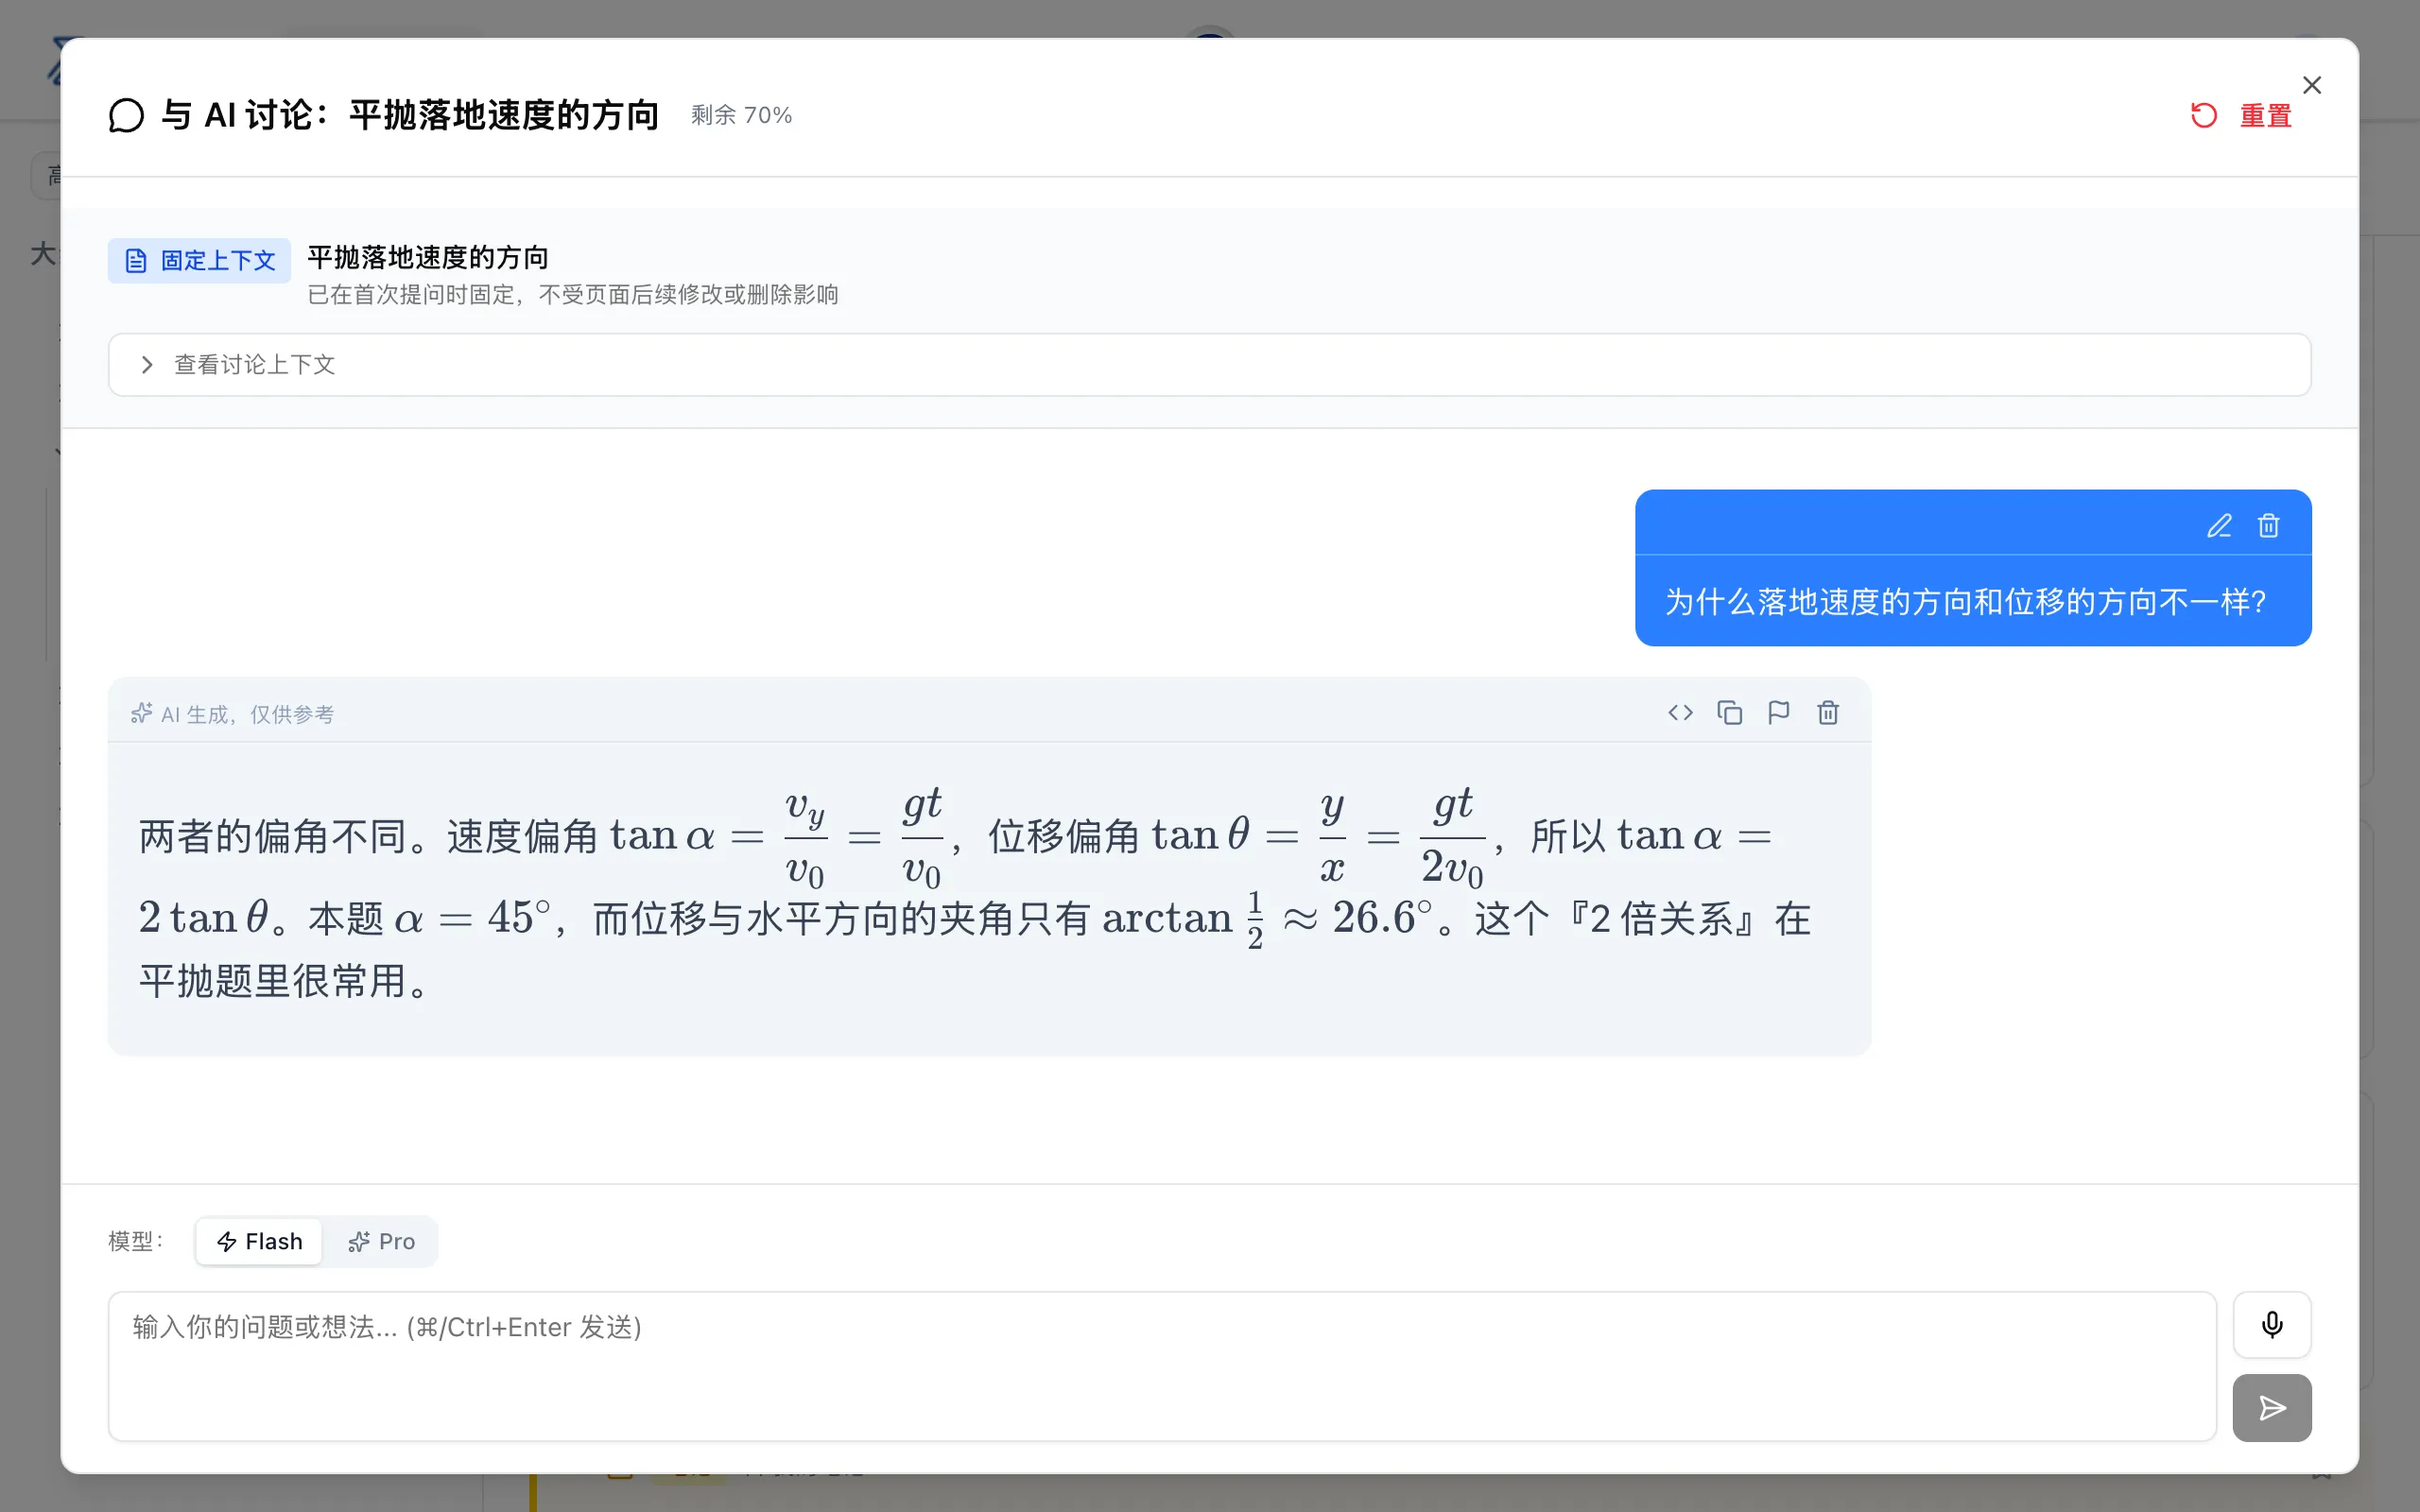Start voice input with microphone button
Image resolution: width=2420 pixels, height=1512 pixels.
click(x=2272, y=1325)
